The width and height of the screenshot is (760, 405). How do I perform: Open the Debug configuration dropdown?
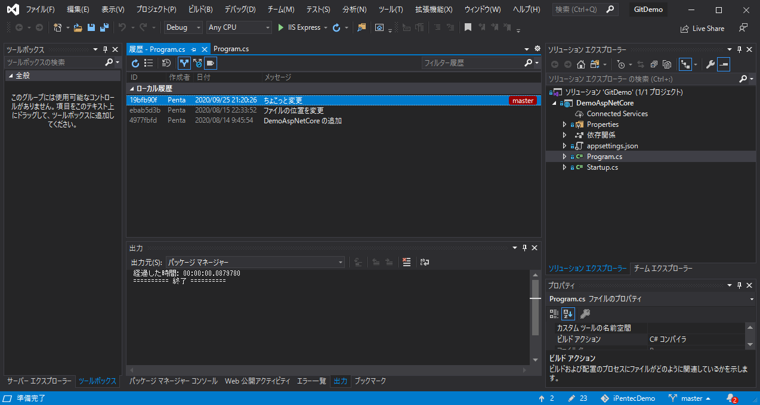tap(183, 28)
